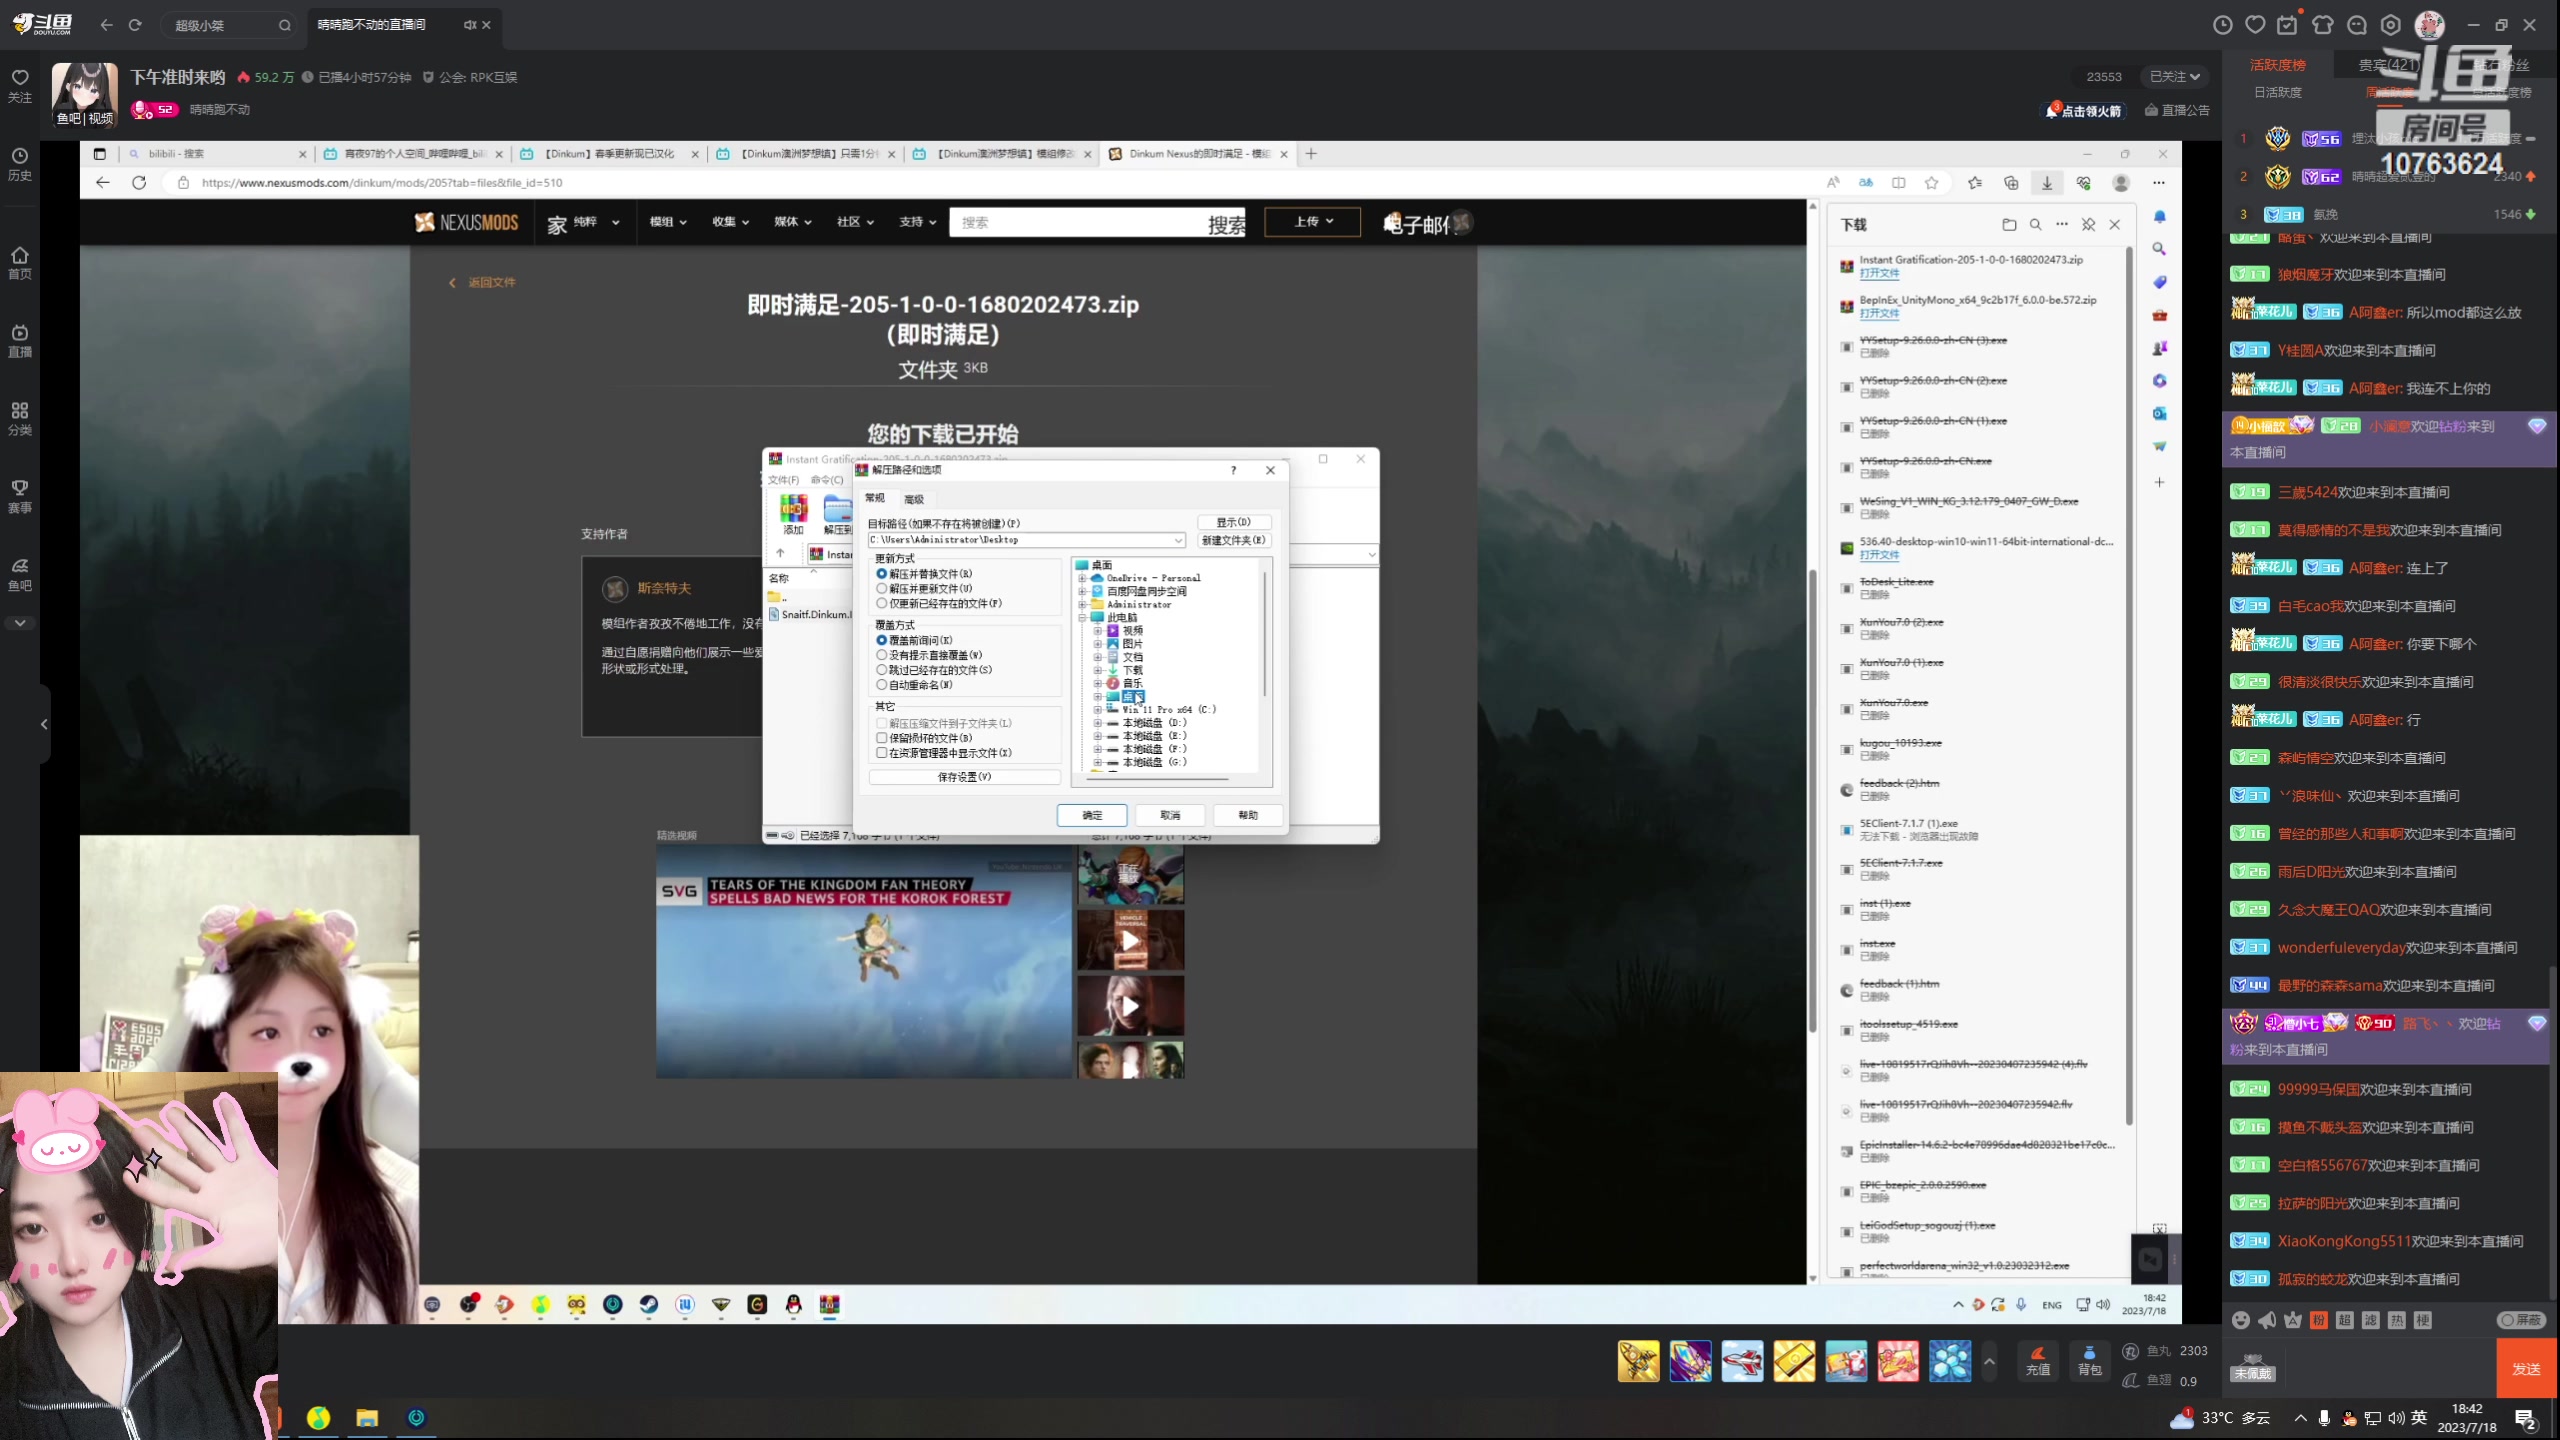Click WinRAR 添加 toolbar icon
2560x1440 pixels.
click(793, 514)
